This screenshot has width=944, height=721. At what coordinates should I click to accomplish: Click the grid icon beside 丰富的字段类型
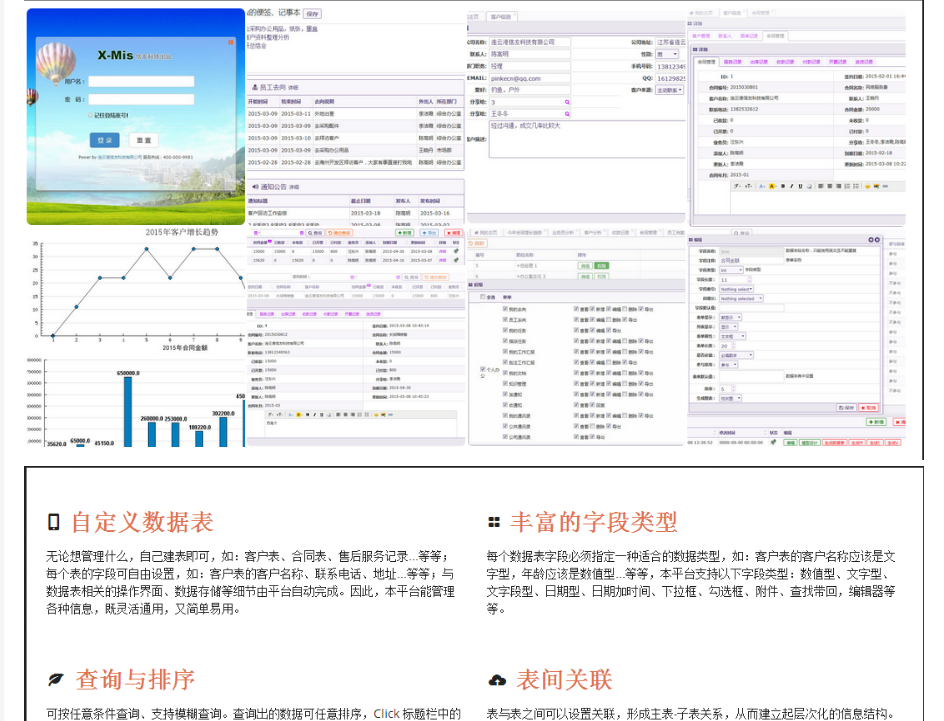pos(494,522)
